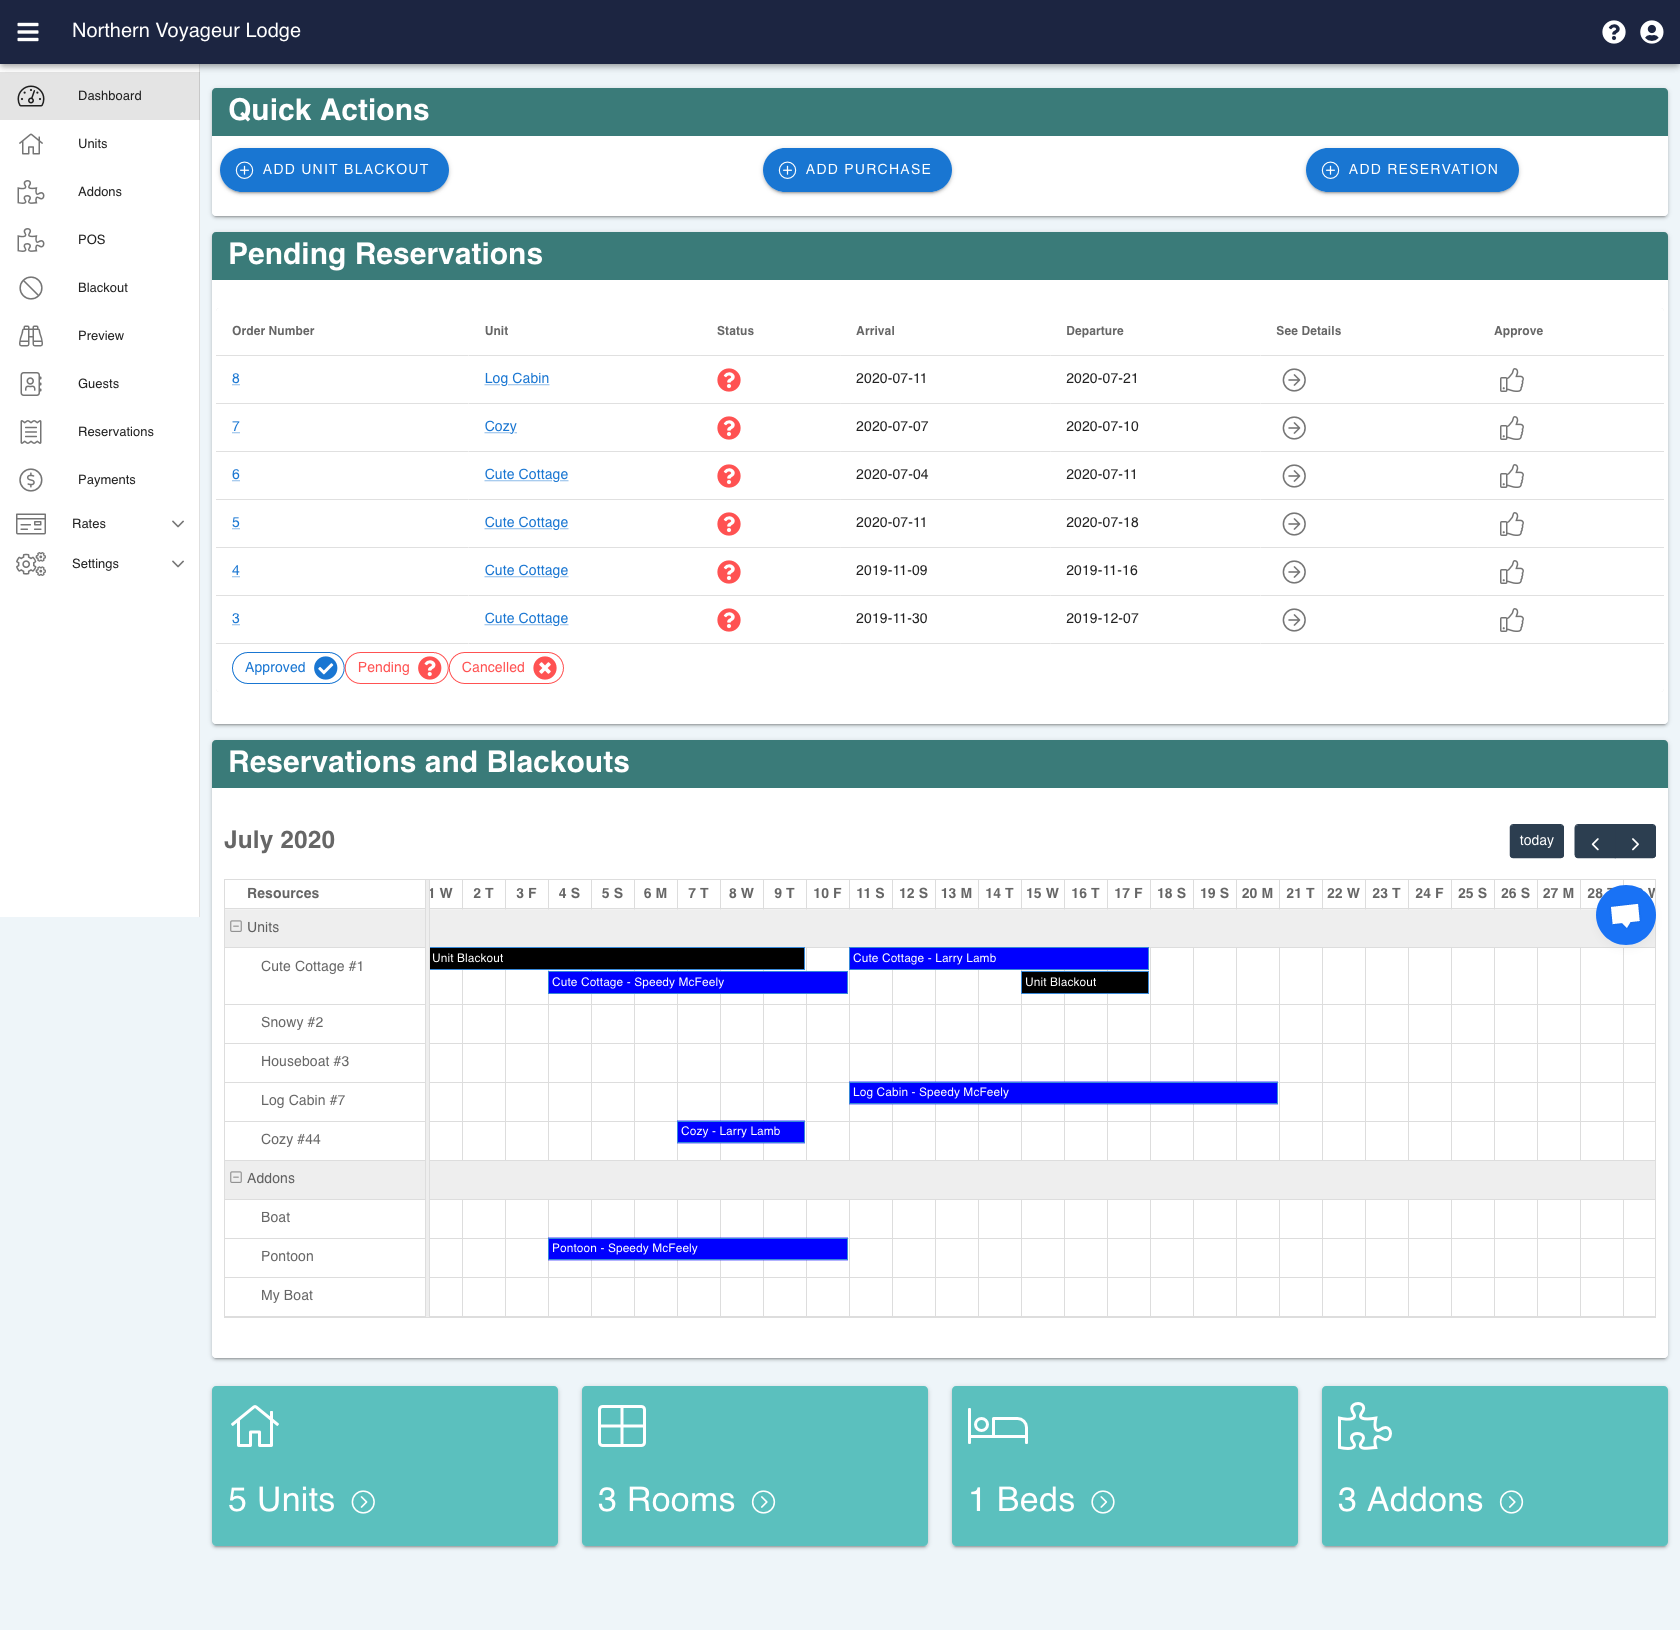Open the Reservations sidebar item
Viewport: 1680px width, 1630px height.
coord(115,431)
